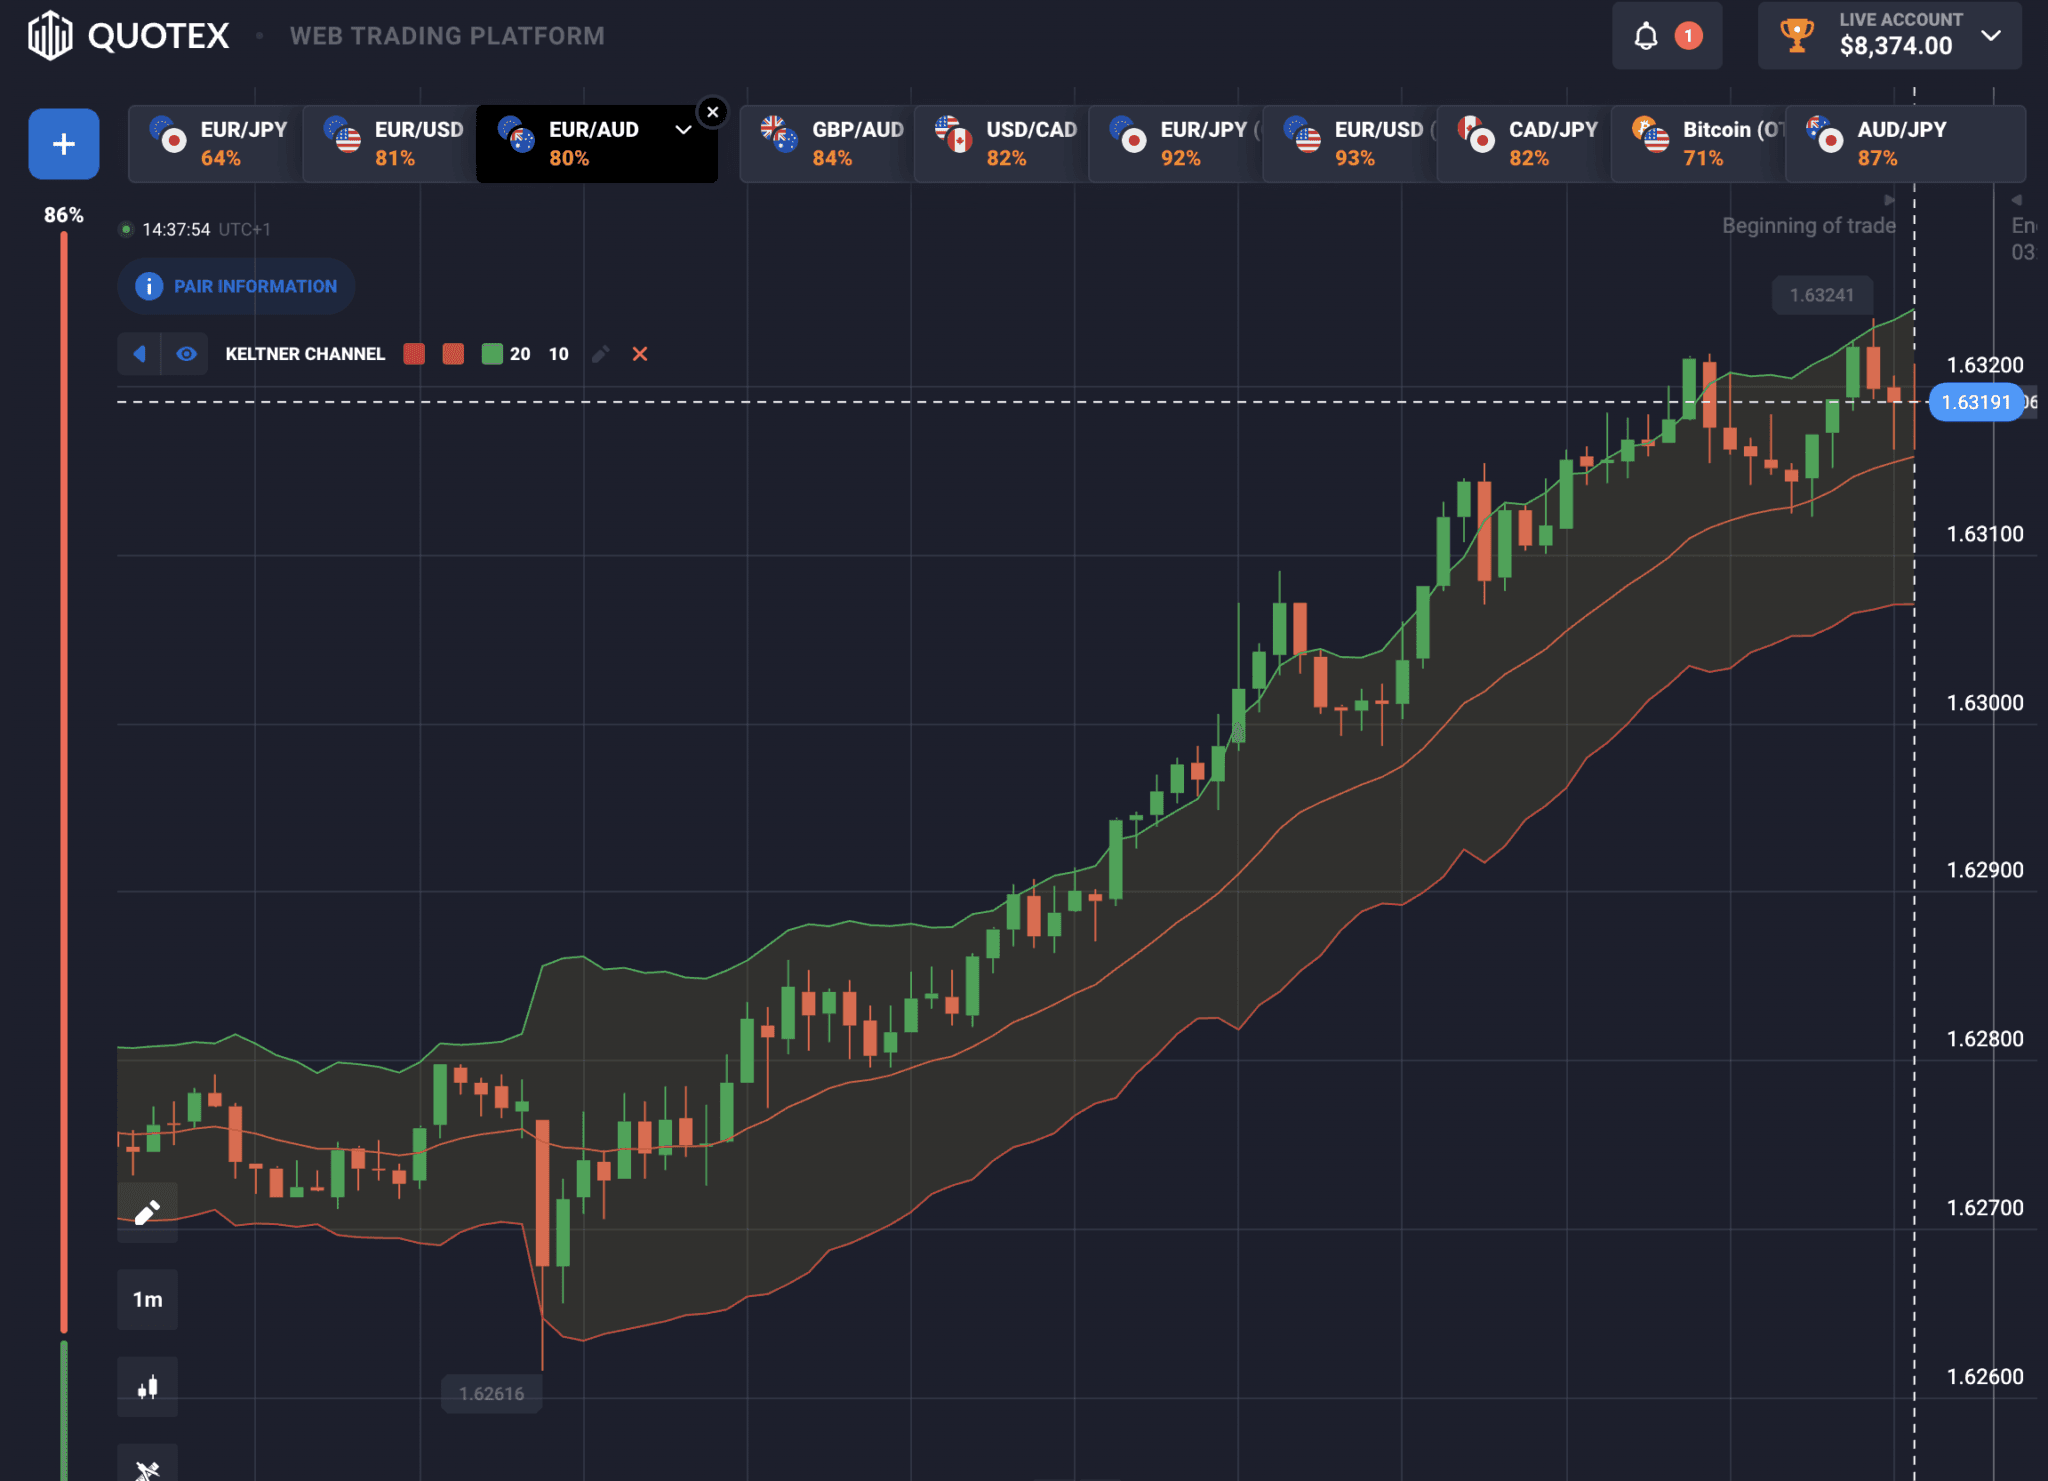Click the current price label 1.63191

[x=1976, y=402]
